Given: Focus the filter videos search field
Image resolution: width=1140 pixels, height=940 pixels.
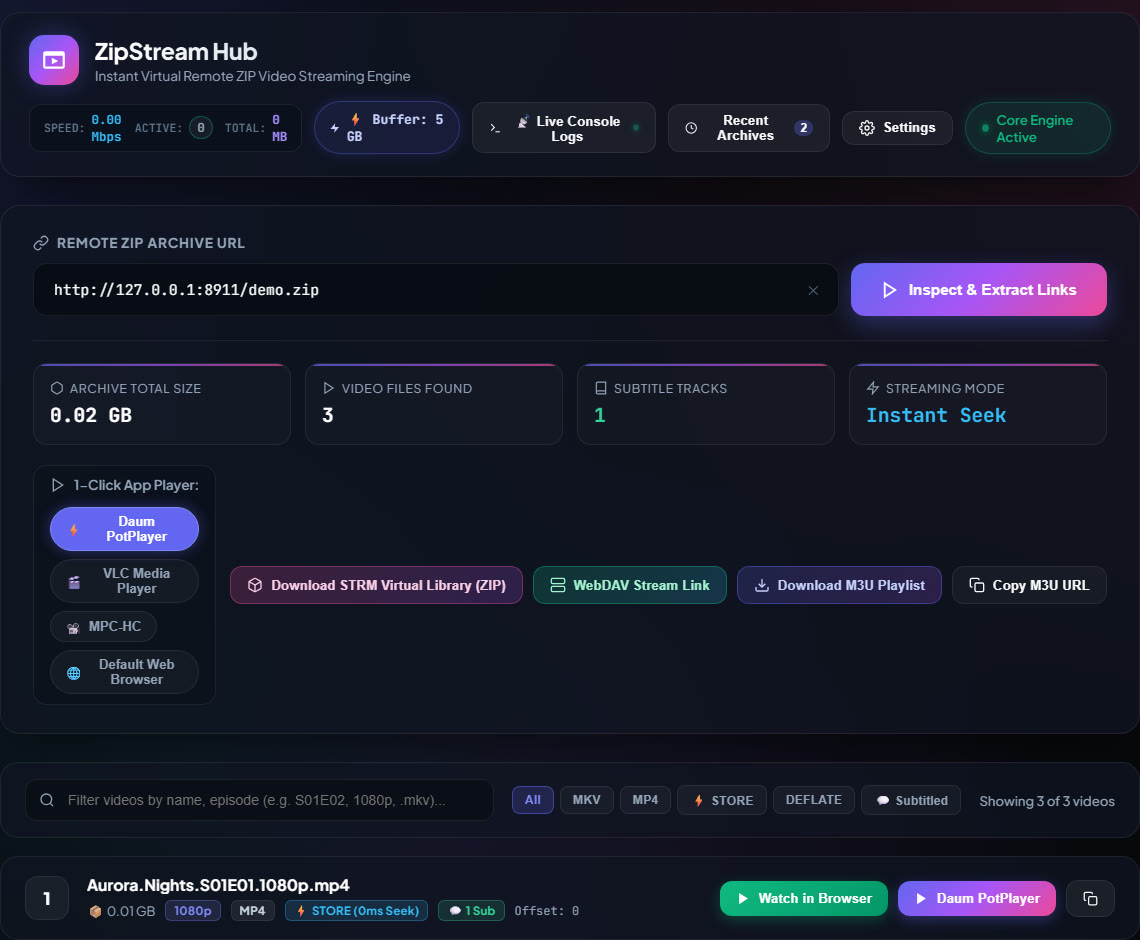Looking at the screenshot, I should (260, 800).
